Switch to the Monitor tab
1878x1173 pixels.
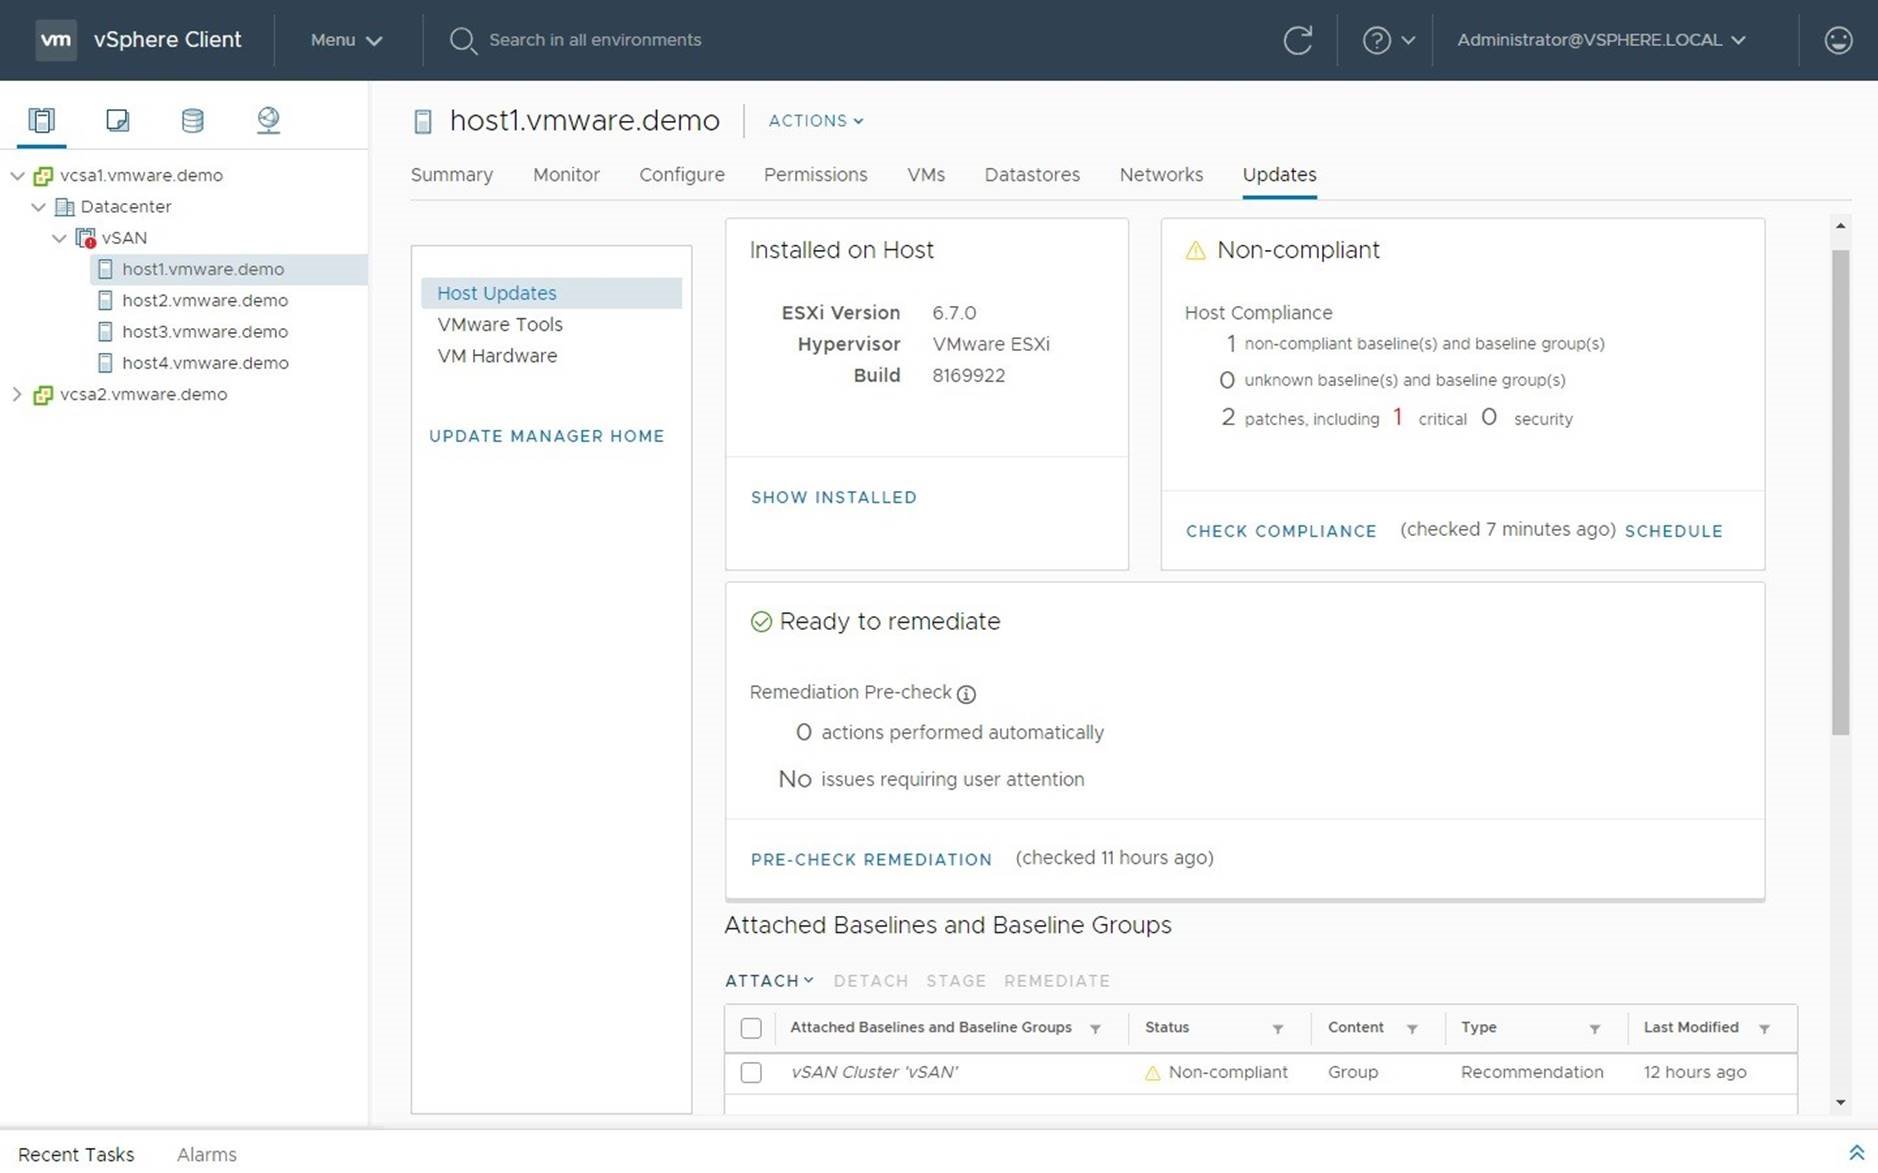pyautogui.click(x=566, y=175)
